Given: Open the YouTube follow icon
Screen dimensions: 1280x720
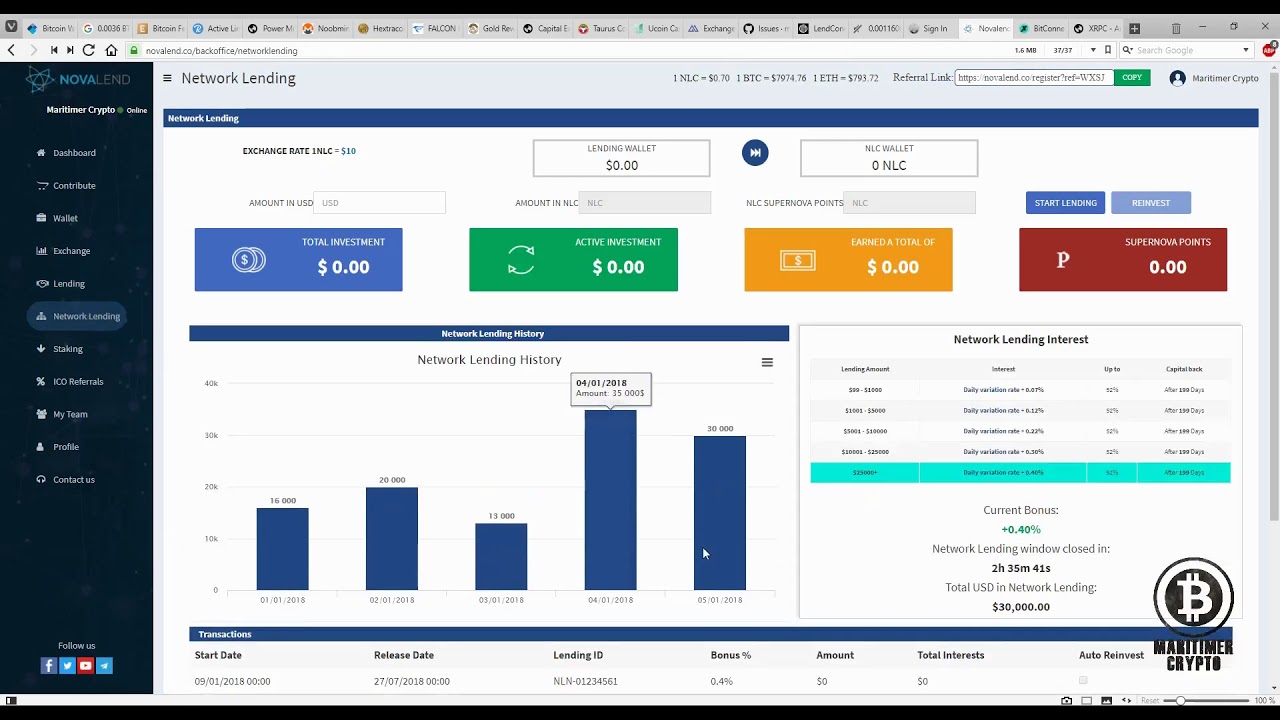Looking at the screenshot, I should (x=86, y=665).
